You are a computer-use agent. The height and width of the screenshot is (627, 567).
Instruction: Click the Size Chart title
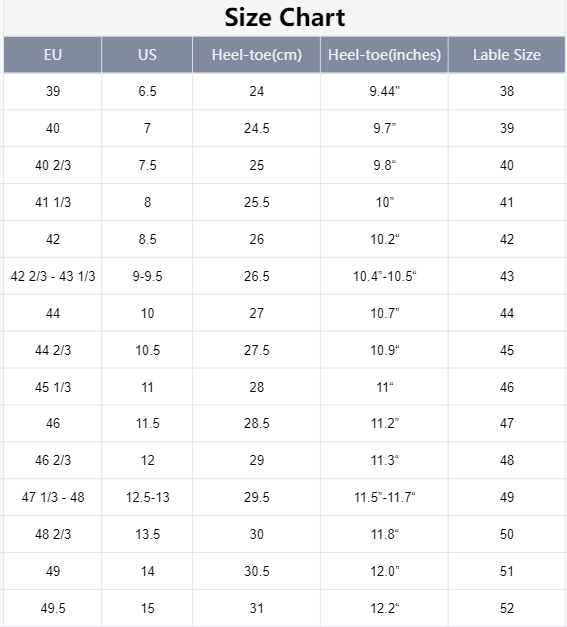[x=285, y=18]
